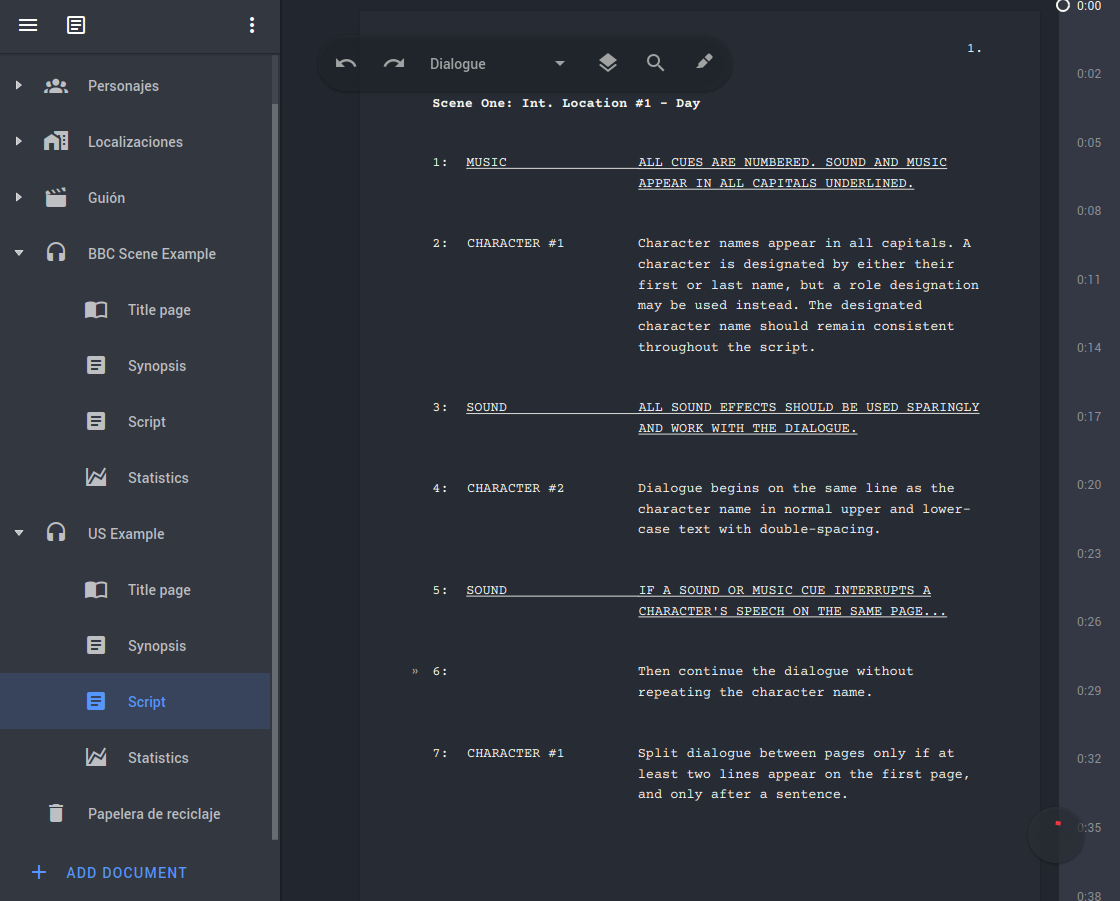The width and height of the screenshot is (1120, 901).
Task: Open Title page under US Example
Action: pyautogui.click(x=135, y=589)
